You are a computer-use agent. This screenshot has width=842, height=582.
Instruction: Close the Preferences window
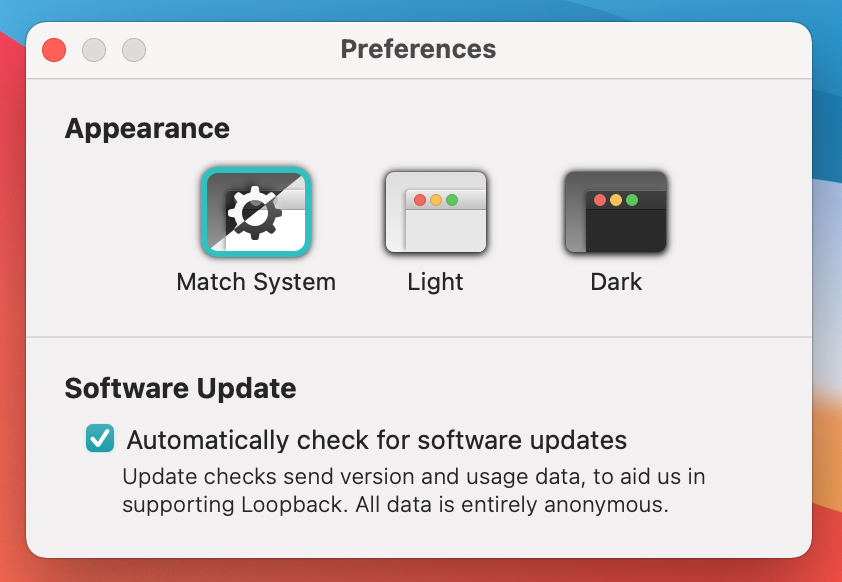click(x=54, y=50)
